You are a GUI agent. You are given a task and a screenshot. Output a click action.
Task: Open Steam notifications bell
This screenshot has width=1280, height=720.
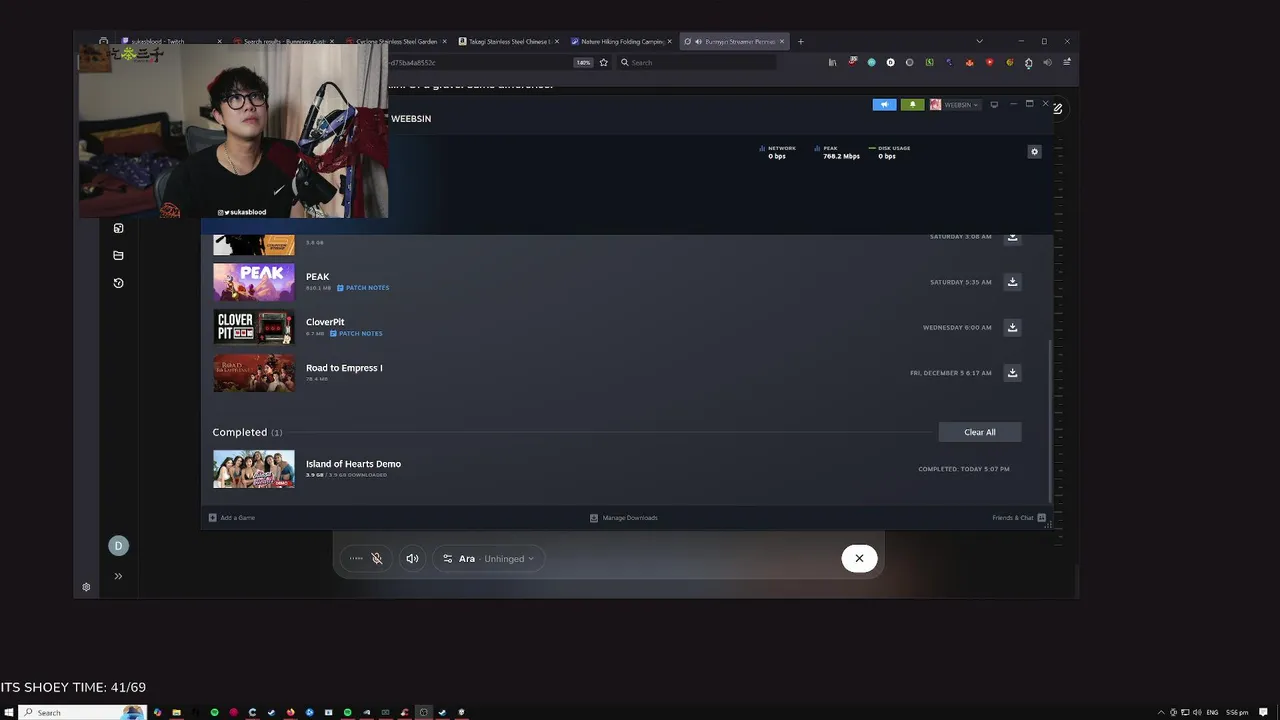[x=912, y=104]
